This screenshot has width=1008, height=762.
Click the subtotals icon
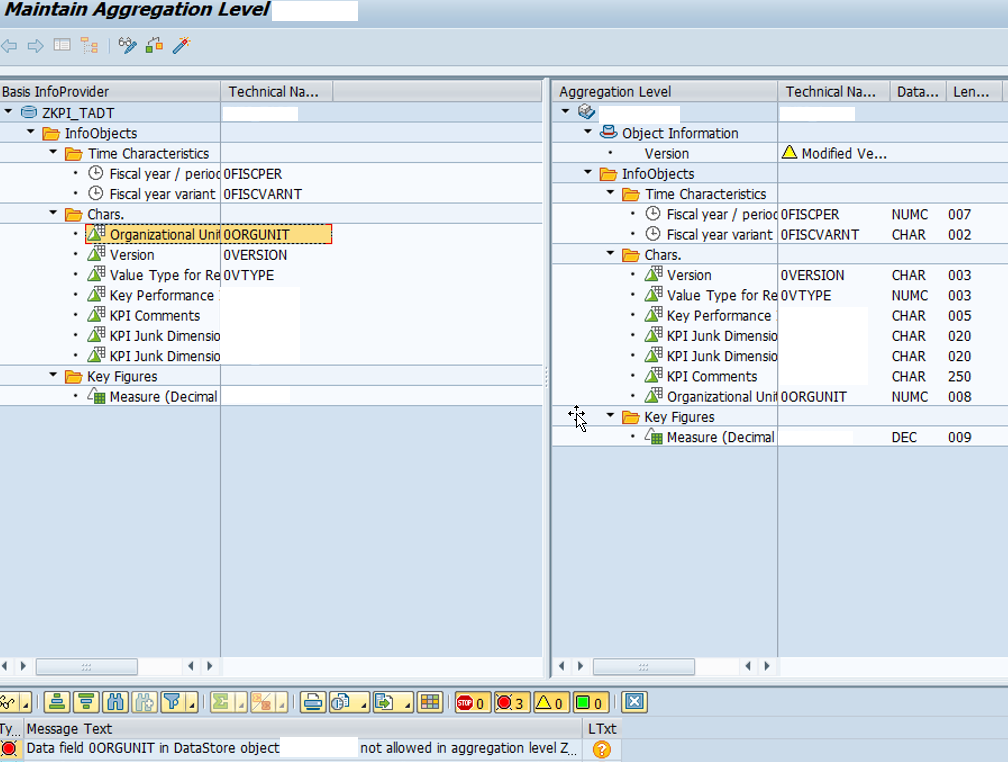(x=262, y=702)
